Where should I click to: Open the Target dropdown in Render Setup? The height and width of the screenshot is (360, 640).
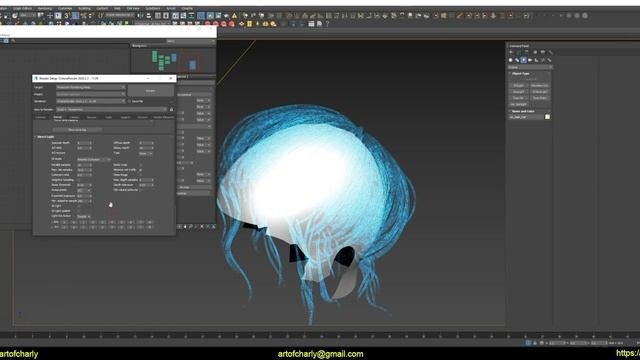click(x=91, y=87)
